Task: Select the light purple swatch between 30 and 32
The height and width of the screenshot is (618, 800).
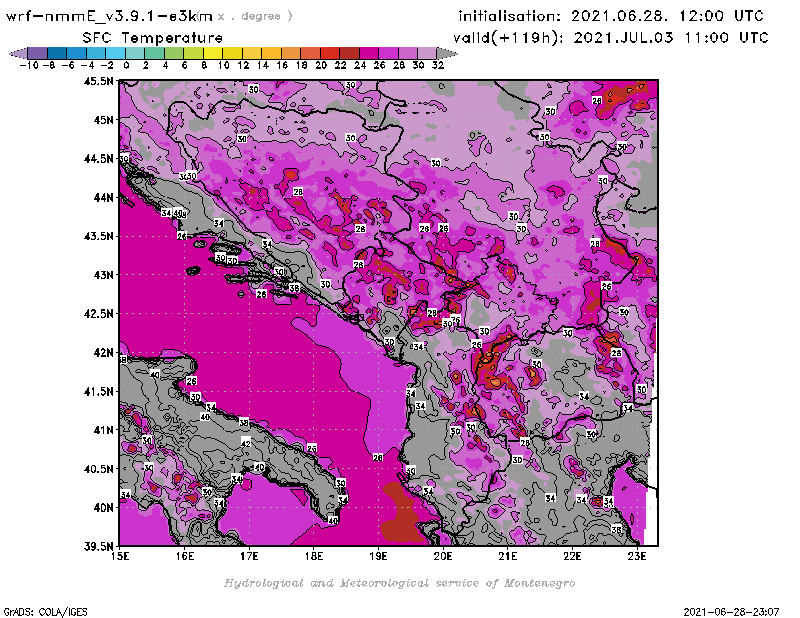Action: [427, 53]
